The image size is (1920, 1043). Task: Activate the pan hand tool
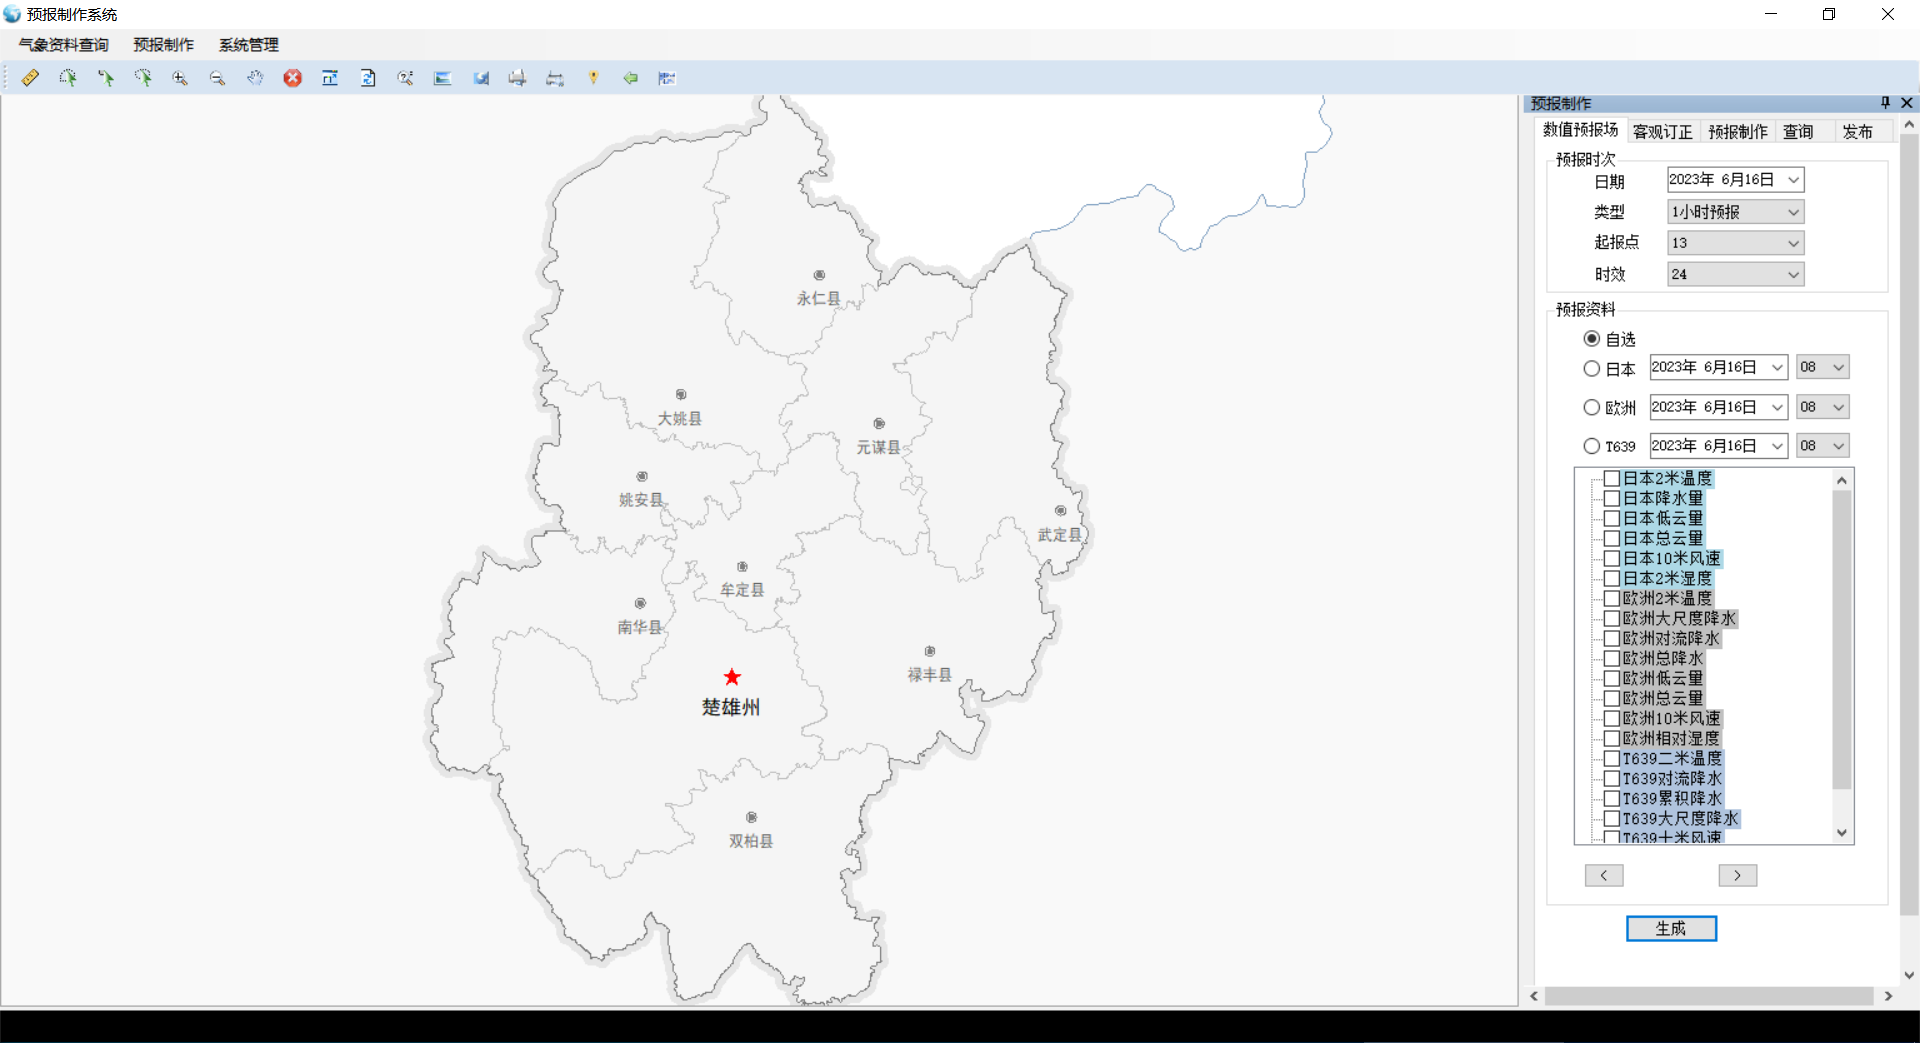click(x=255, y=78)
